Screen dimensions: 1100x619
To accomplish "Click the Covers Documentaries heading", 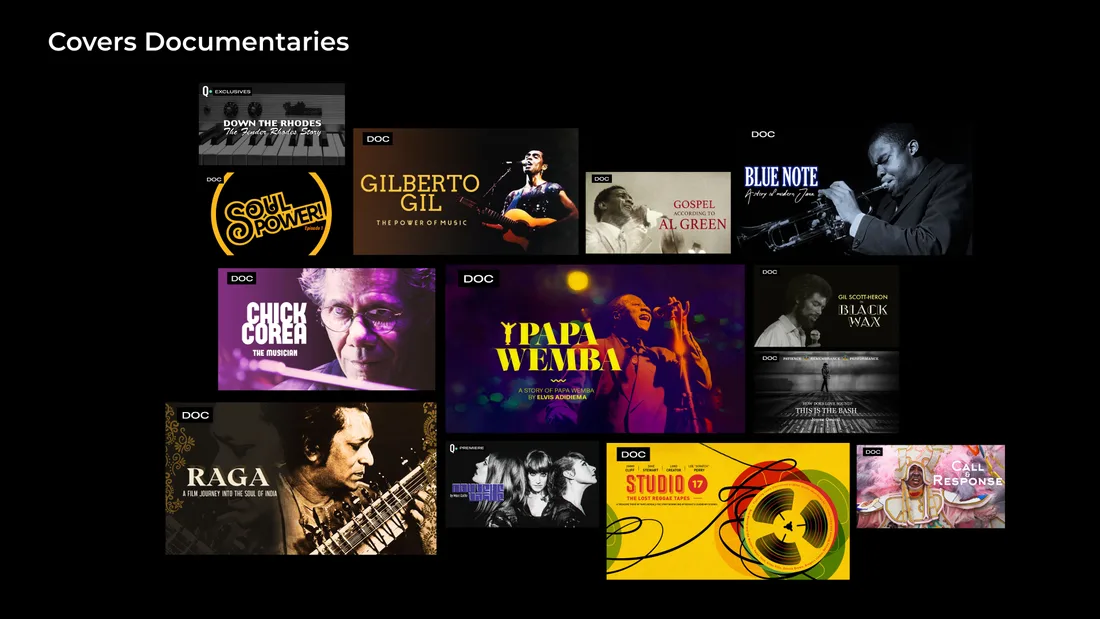I will coord(199,41).
